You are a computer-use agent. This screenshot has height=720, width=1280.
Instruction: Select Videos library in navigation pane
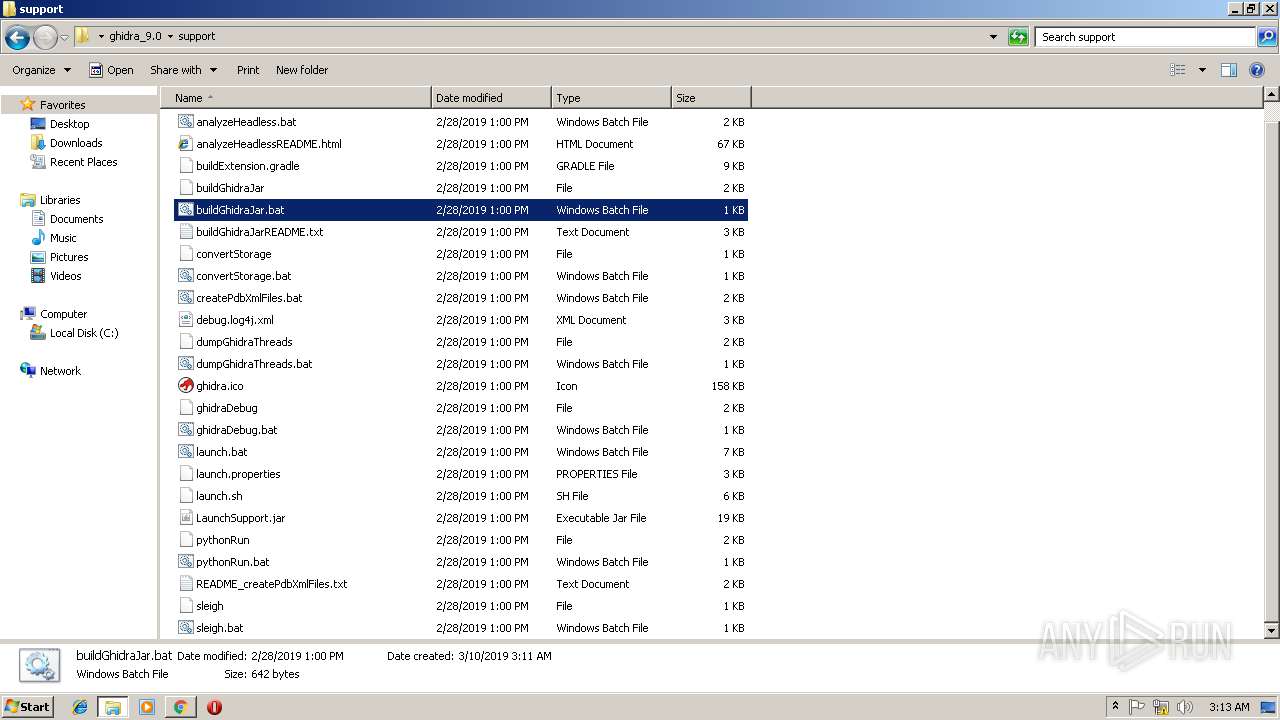pyautogui.click(x=65, y=276)
